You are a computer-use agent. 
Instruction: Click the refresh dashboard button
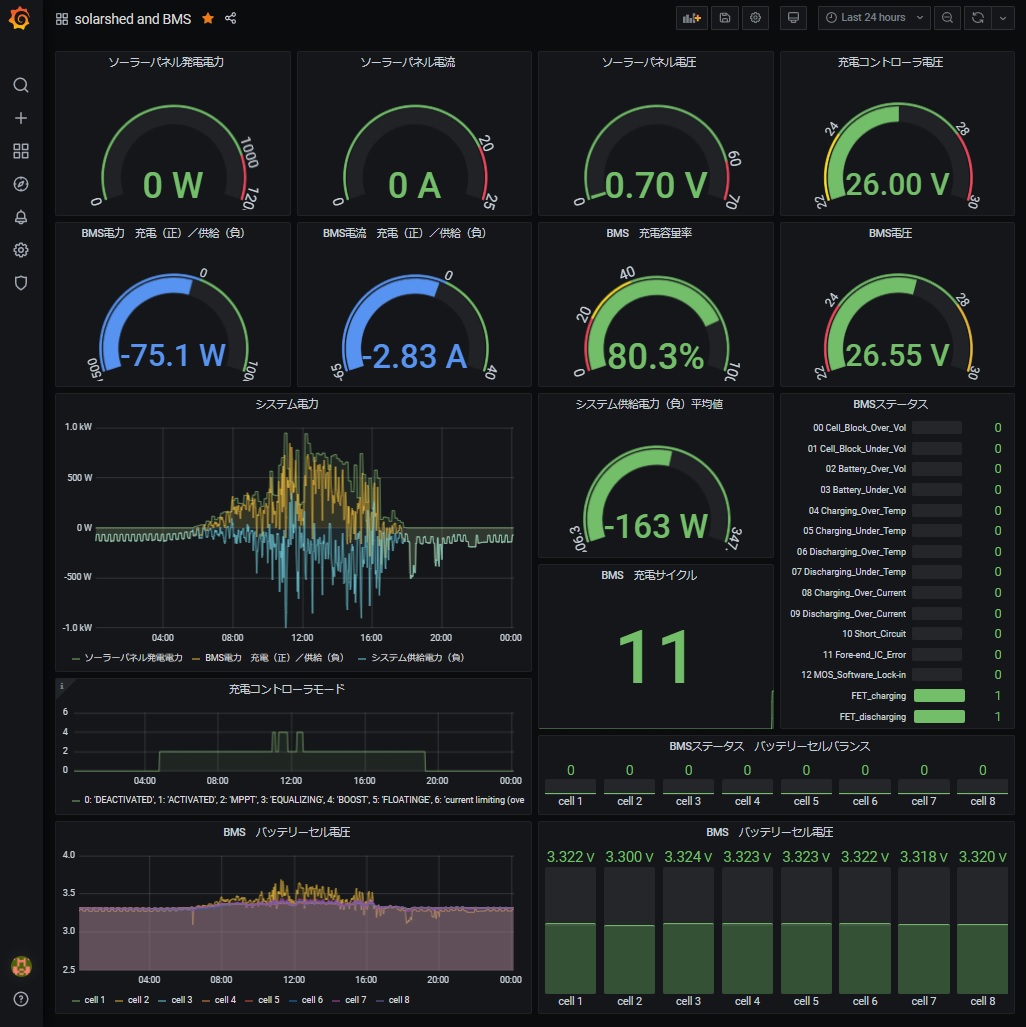(x=978, y=18)
